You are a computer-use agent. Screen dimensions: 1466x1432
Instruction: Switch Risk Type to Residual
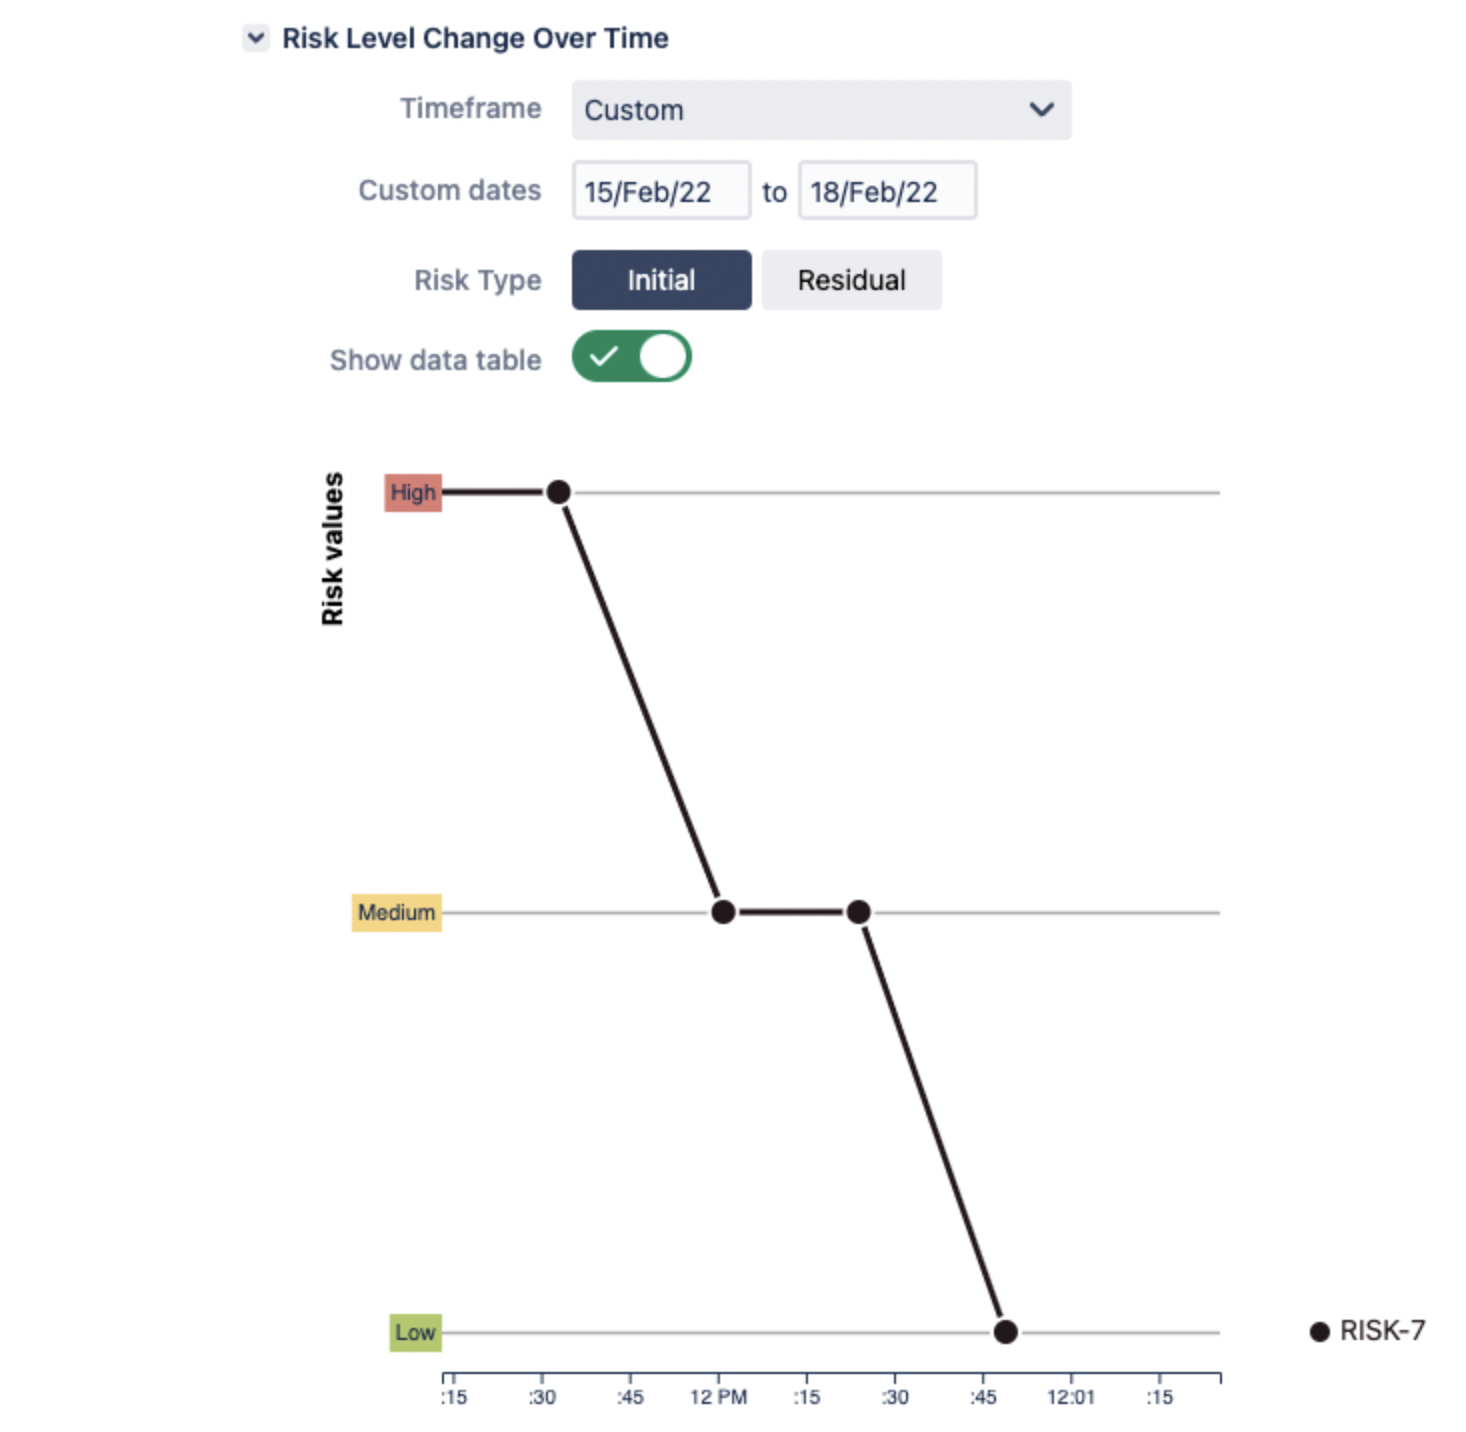(x=851, y=280)
